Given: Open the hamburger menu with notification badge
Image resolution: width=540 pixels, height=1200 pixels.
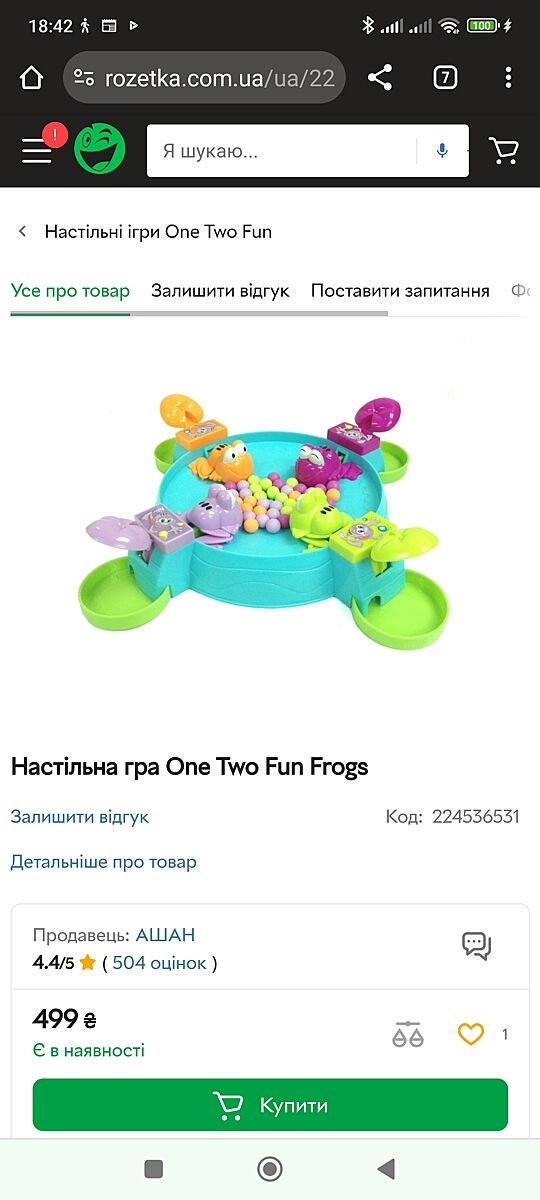Looking at the screenshot, I should (x=38, y=150).
